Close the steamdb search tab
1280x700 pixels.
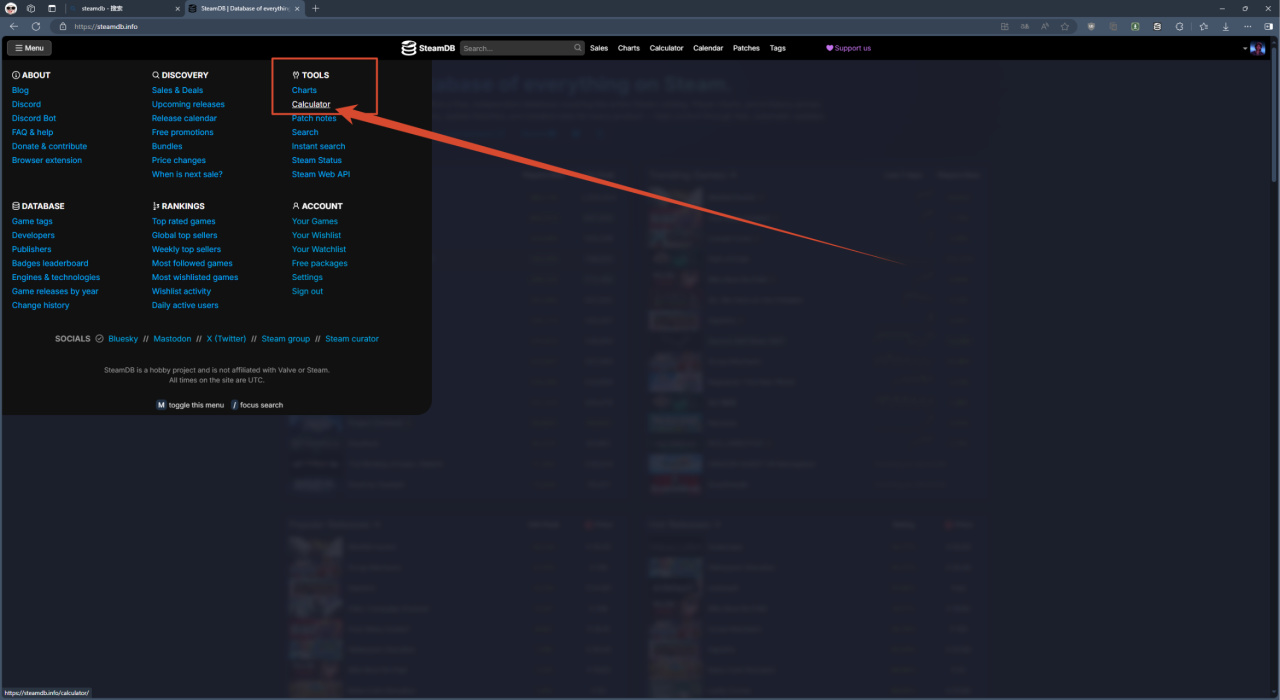(178, 8)
